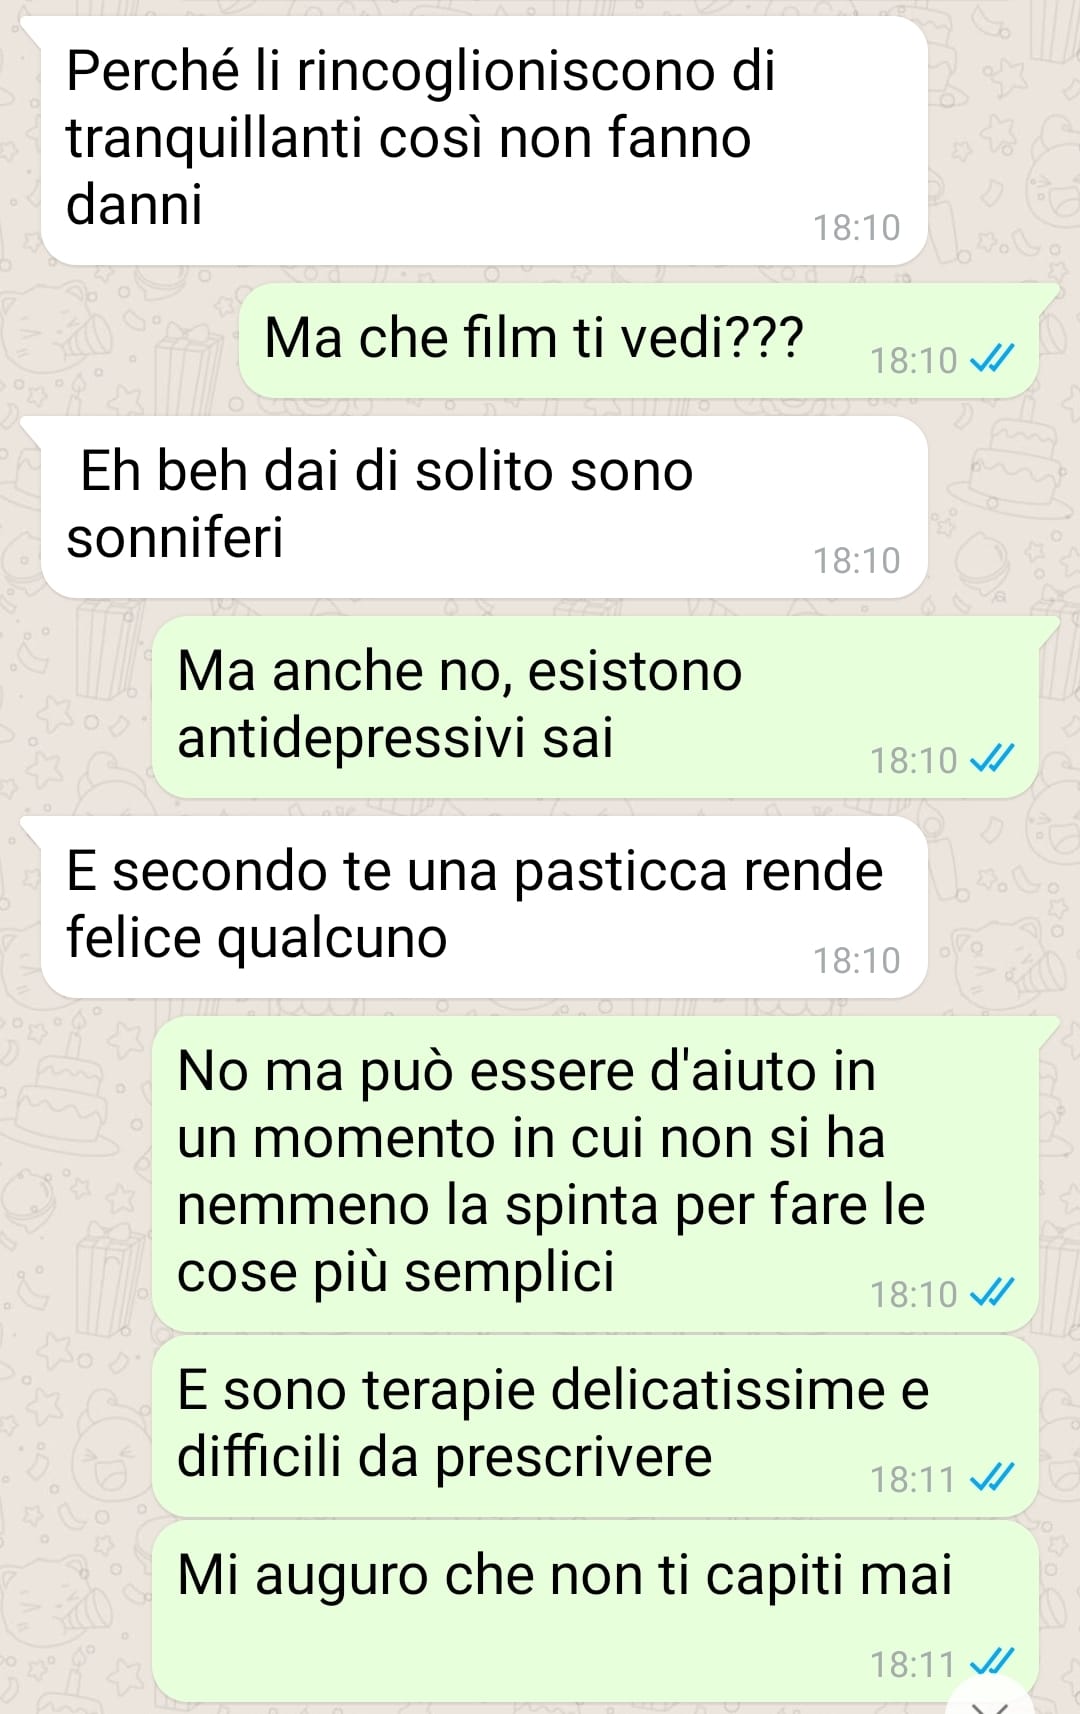
Task: Click the chat wallpaper beside 'Ma che film' bubble
Action: (x=120, y=340)
